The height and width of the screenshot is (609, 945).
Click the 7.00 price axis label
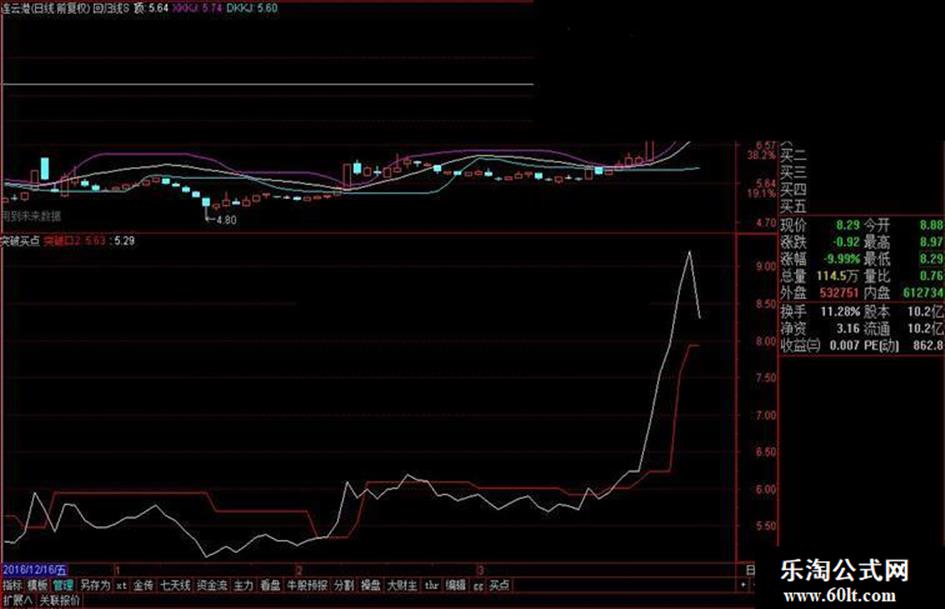766,415
